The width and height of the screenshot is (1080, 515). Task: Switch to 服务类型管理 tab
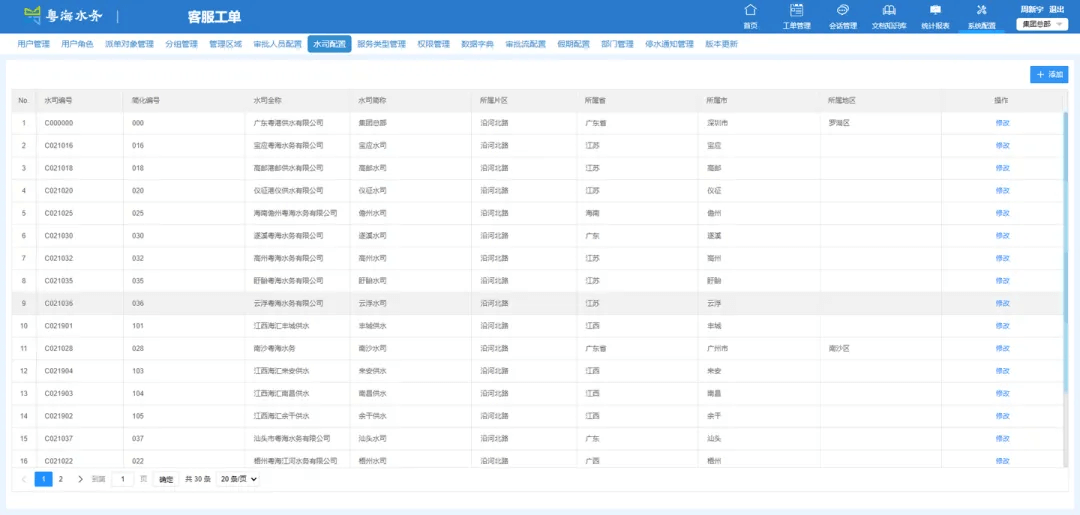382,44
